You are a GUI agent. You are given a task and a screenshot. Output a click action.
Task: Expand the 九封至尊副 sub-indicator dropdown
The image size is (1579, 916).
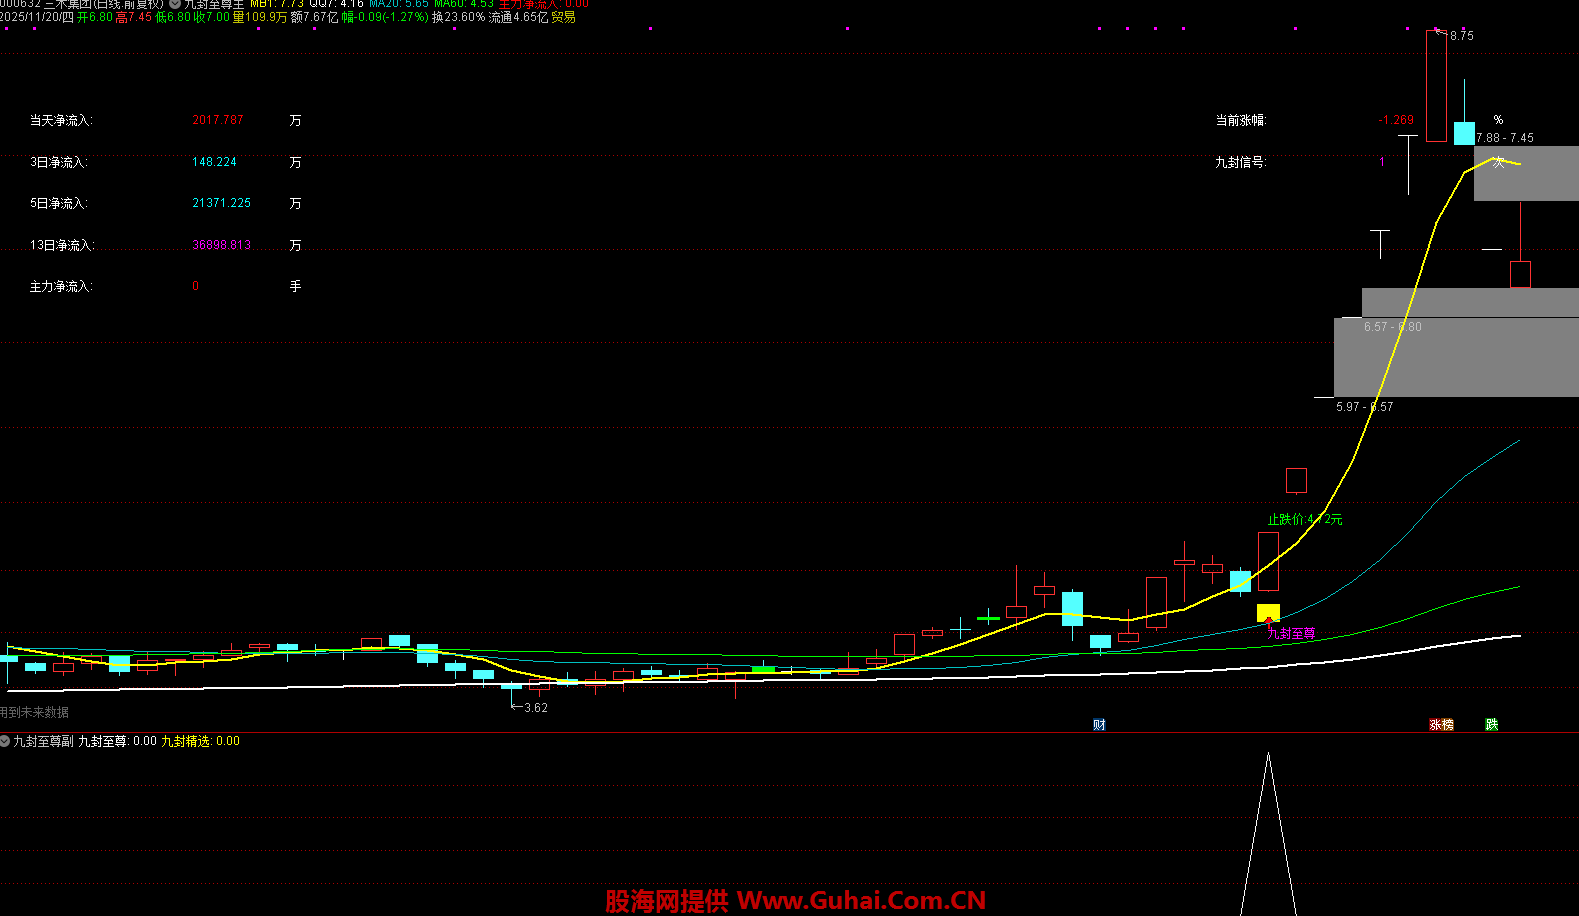tap(5, 741)
